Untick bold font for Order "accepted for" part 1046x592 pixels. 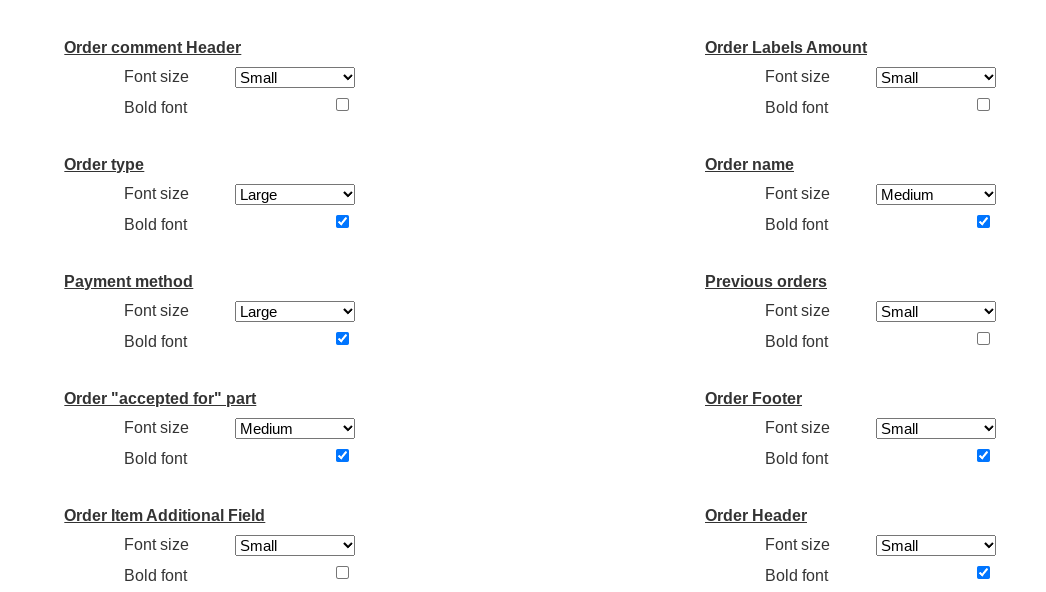tap(342, 456)
